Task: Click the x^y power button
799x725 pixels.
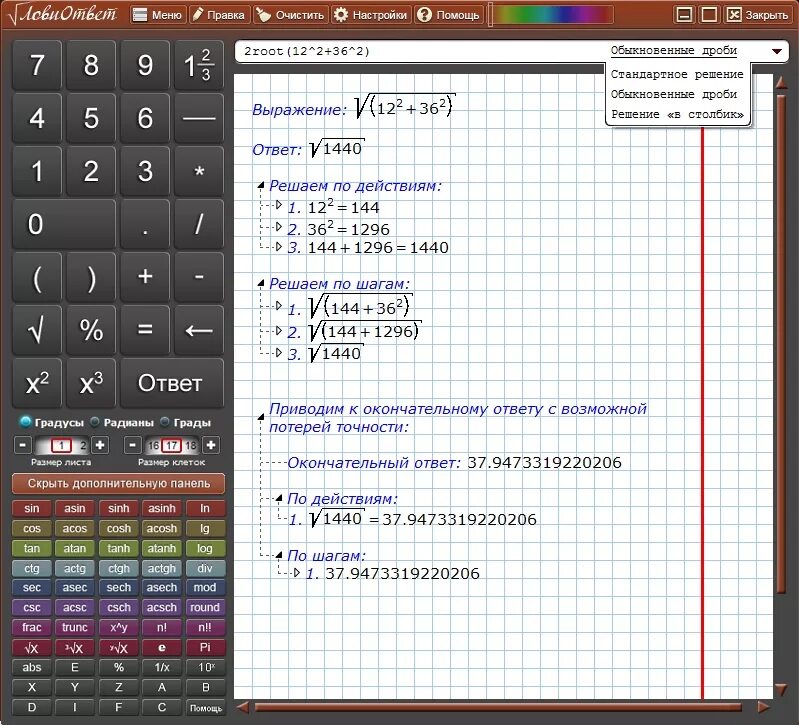Action: [x=118, y=628]
